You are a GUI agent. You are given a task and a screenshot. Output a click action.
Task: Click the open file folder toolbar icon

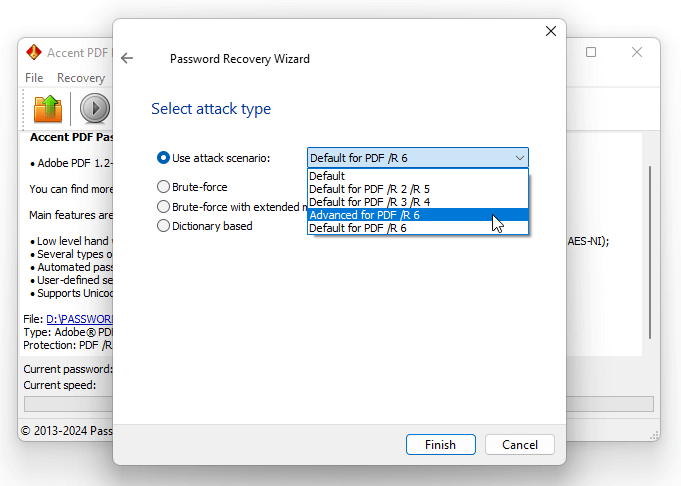point(48,108)
